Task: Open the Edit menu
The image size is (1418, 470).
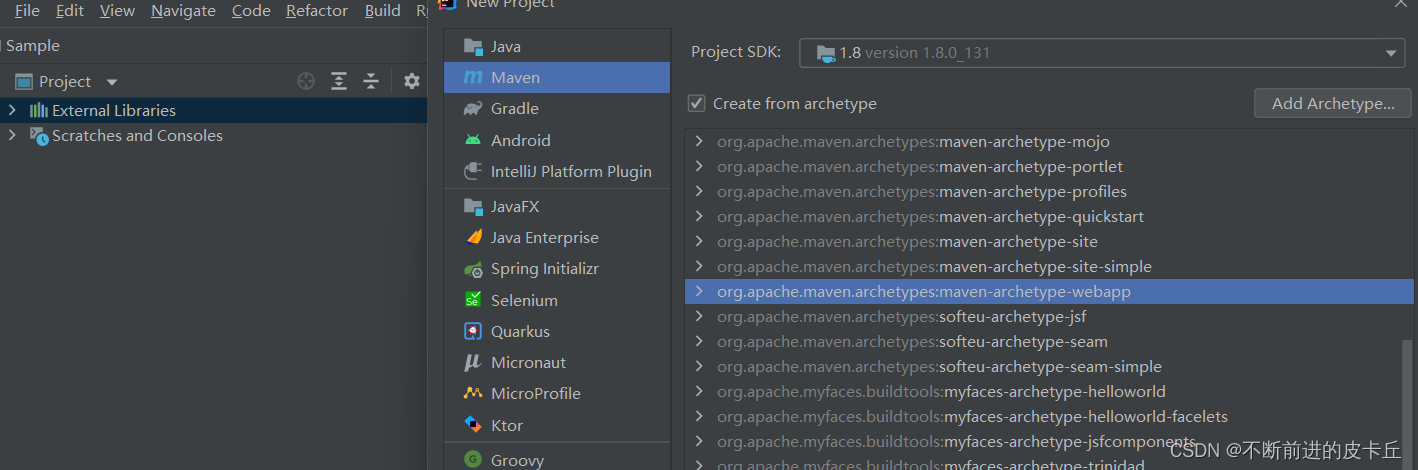Action: point(70,11)
